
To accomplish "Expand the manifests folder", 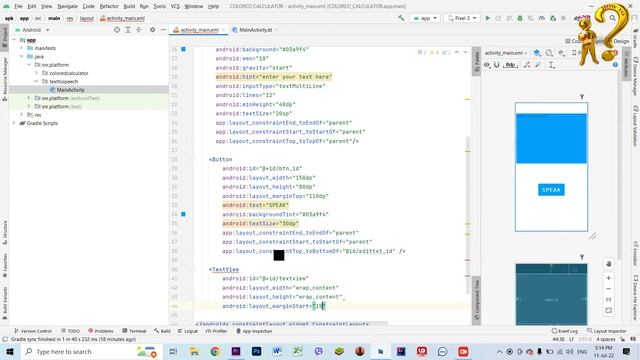I will [x=22, y=48].
